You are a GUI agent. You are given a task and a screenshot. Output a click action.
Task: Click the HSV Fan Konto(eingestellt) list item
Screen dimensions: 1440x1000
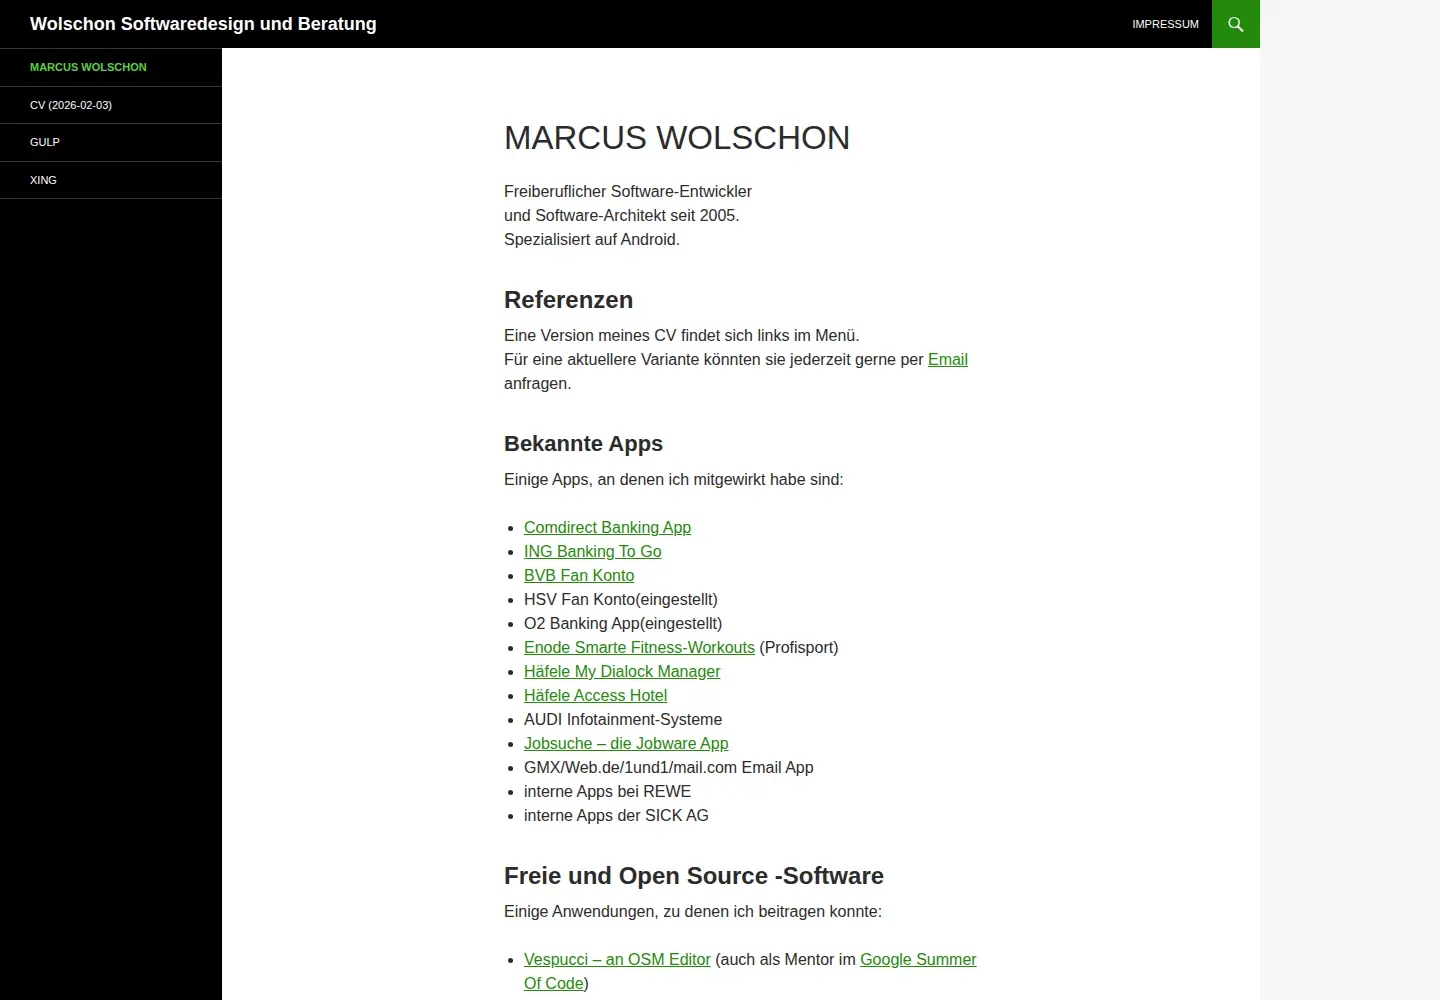click(621, 599)
